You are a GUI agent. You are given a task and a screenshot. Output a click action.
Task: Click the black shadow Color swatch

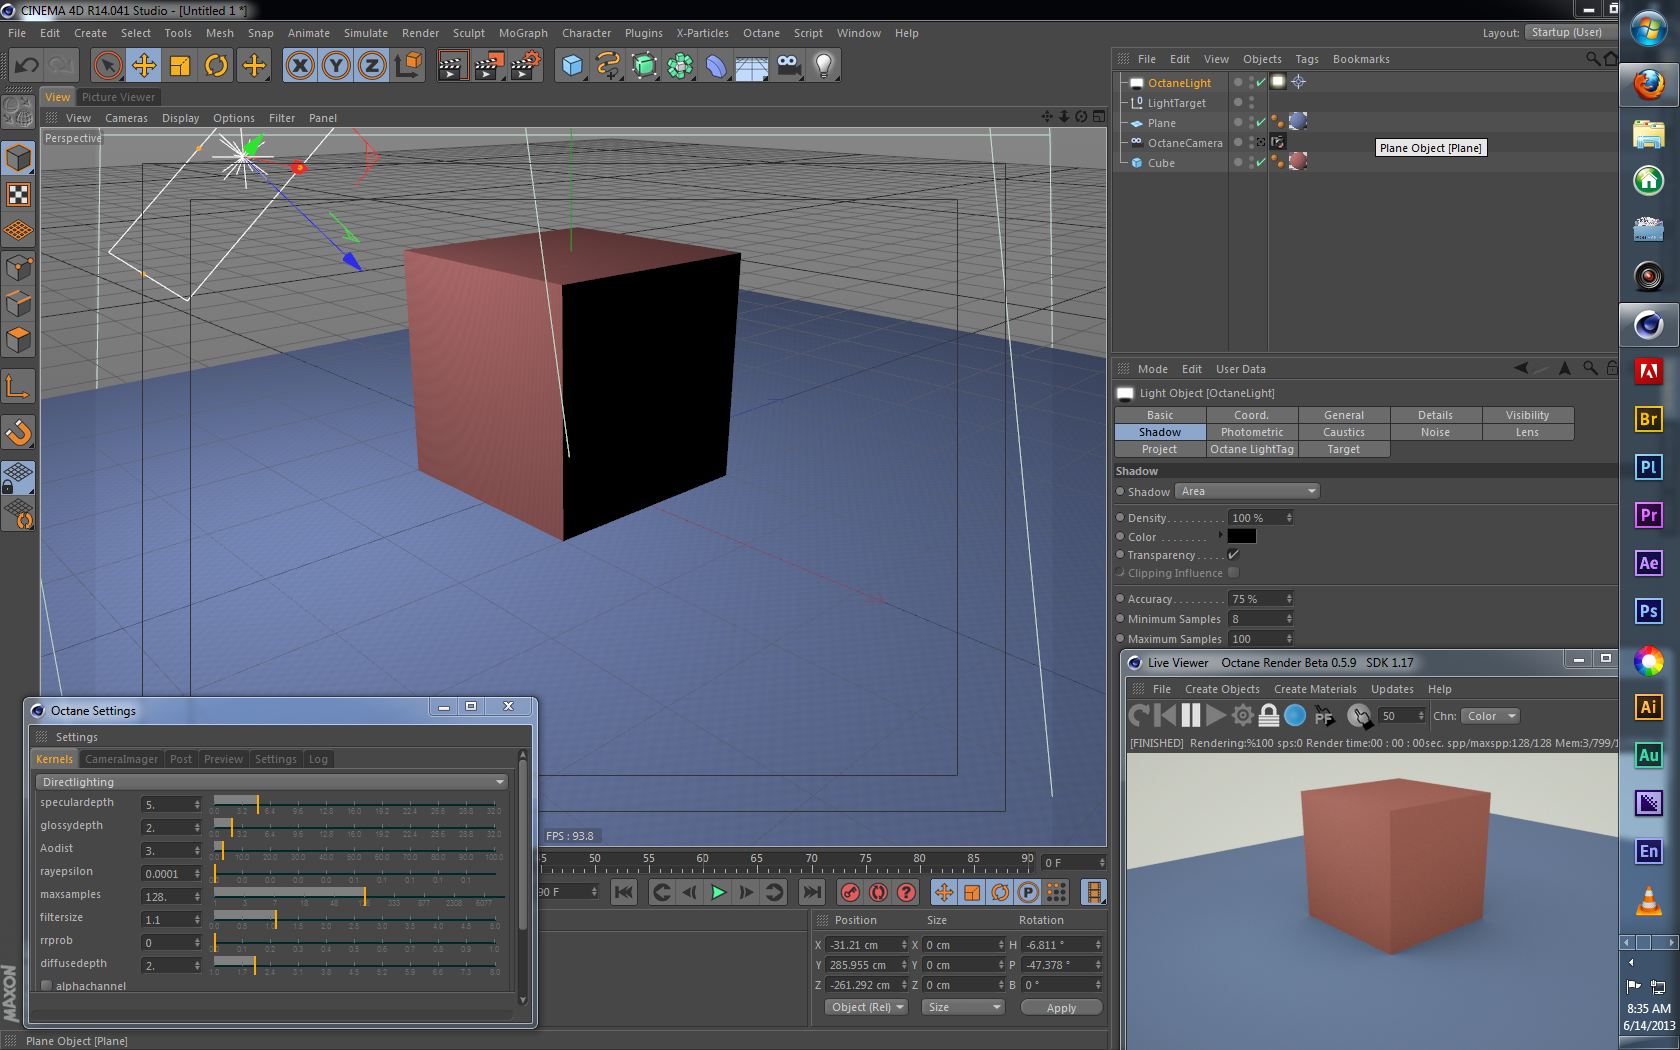pyautogui.click(x=1241, y=536)
